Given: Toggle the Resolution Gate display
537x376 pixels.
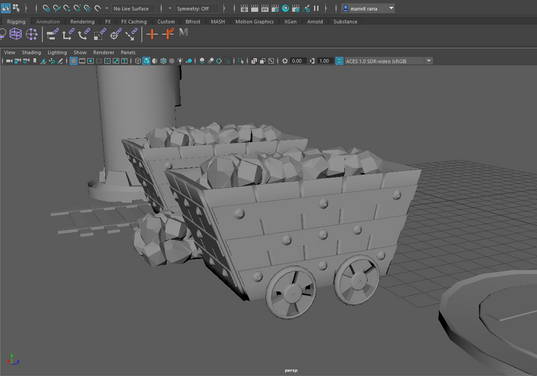Looking at the screenshot, I should (x=90, y=61).
